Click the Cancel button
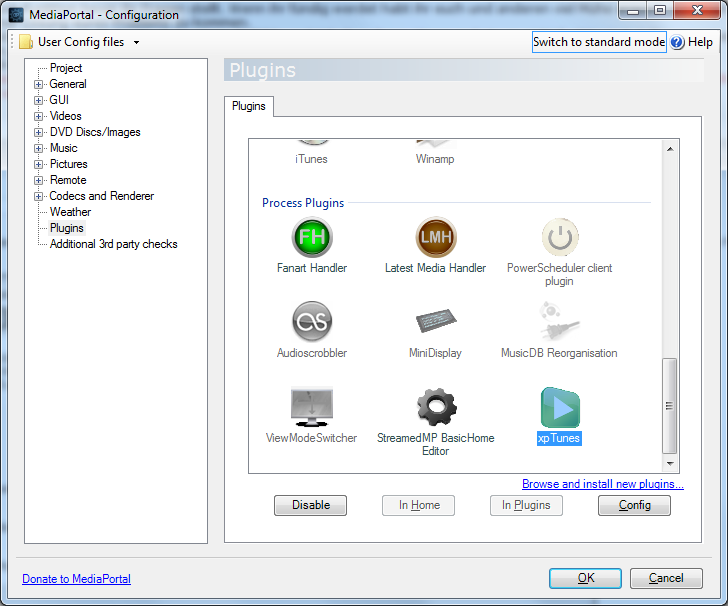This screenshot has width=728, height=606. (x=666, y=578)
